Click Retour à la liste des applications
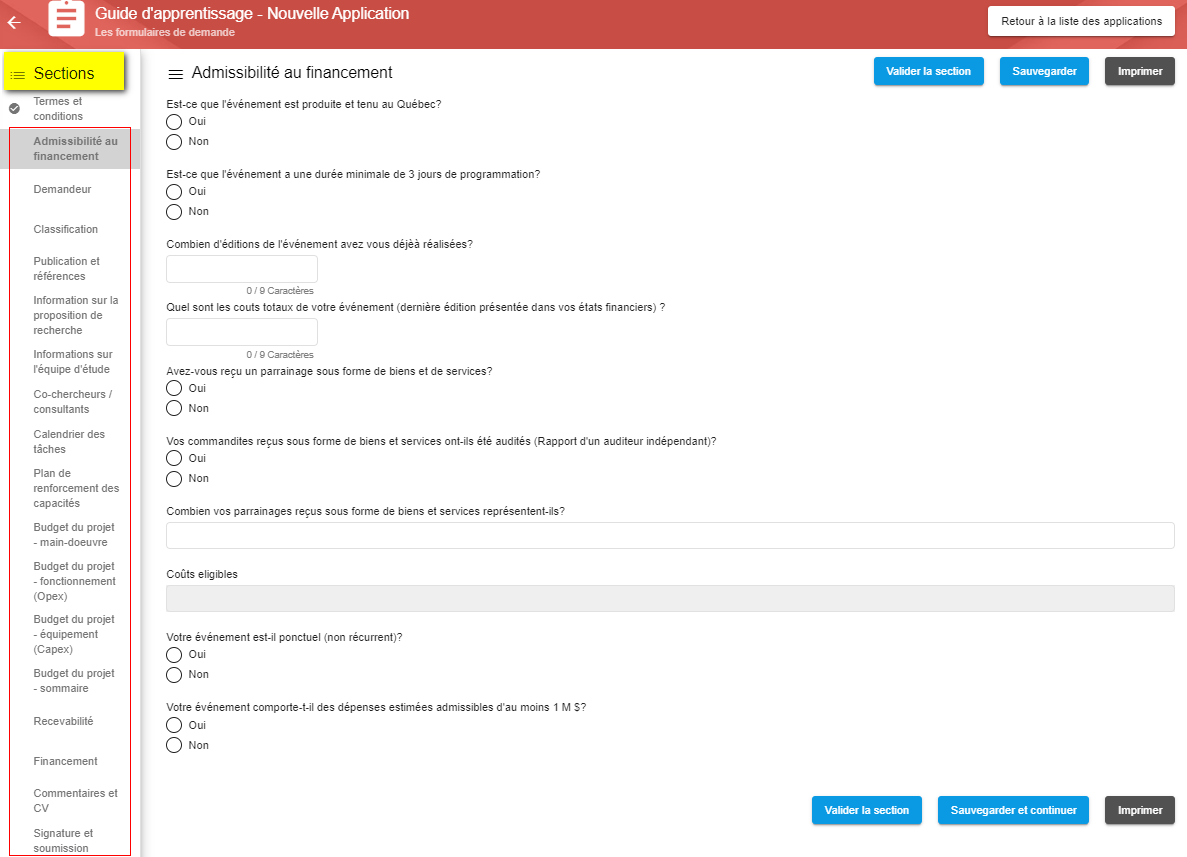Image resolution: width=1187 pixels, height=857 pixels. [1081, 21]
